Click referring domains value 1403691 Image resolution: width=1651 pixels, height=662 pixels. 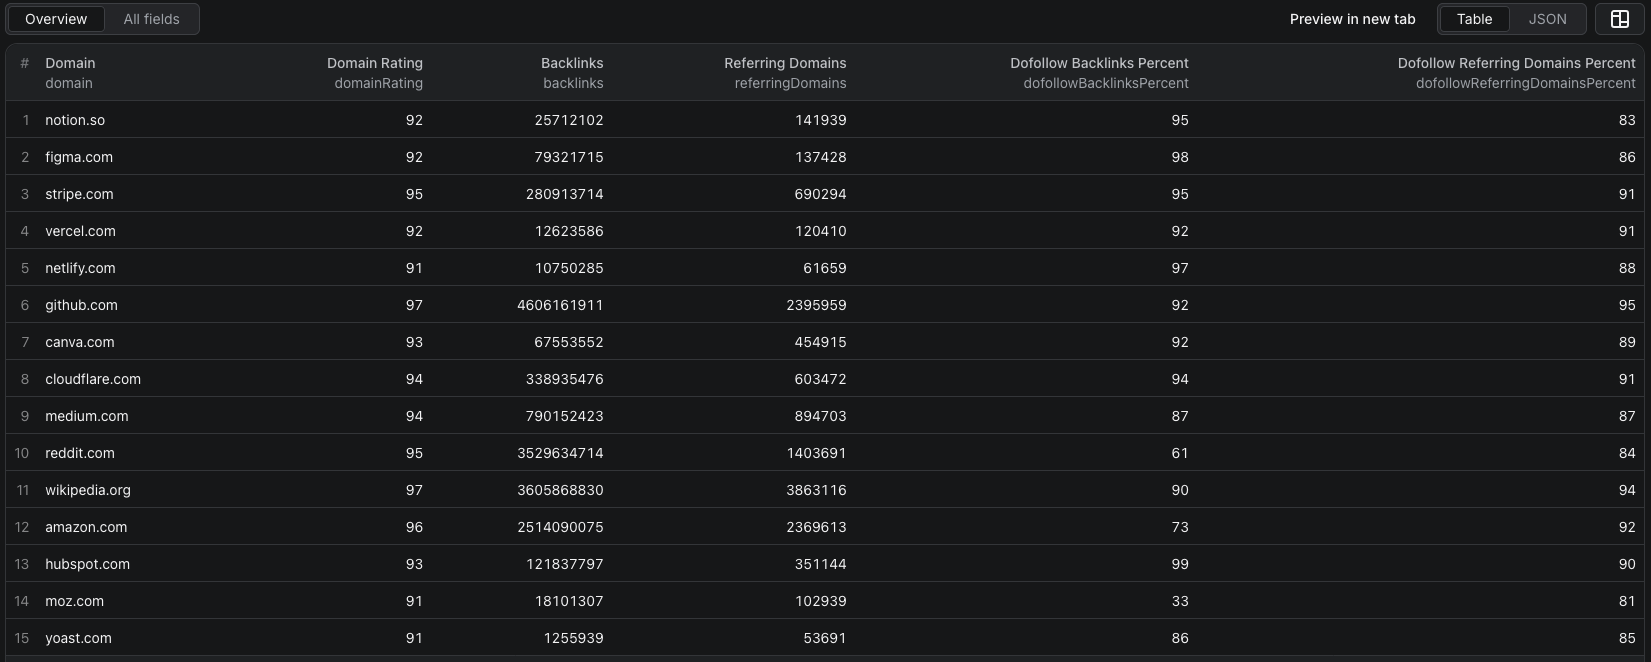817,453
